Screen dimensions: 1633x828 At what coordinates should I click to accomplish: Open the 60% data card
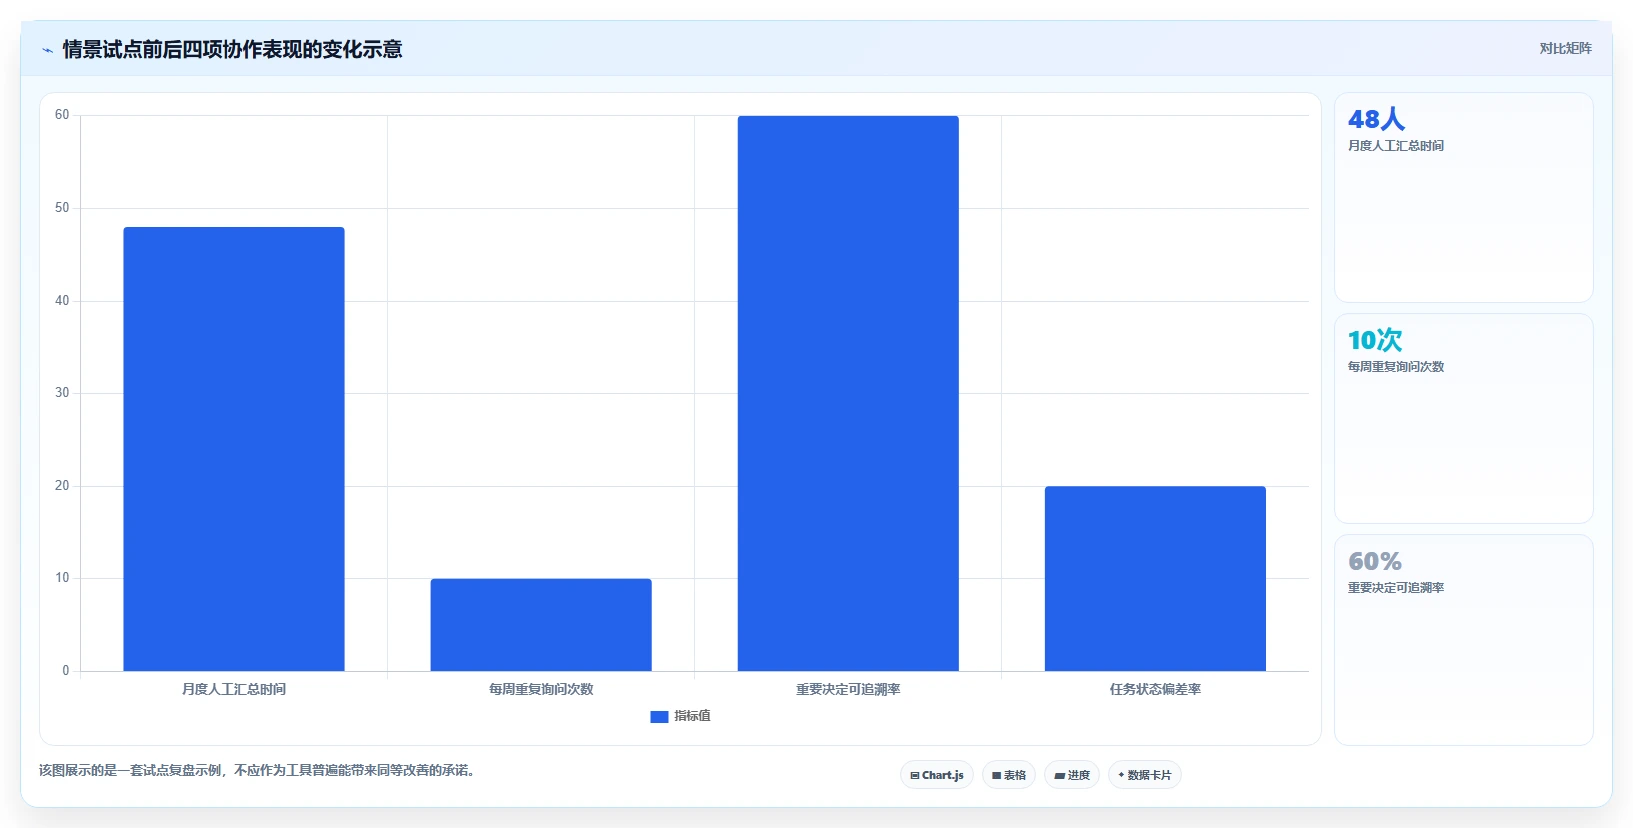(x=1464, y=640)
